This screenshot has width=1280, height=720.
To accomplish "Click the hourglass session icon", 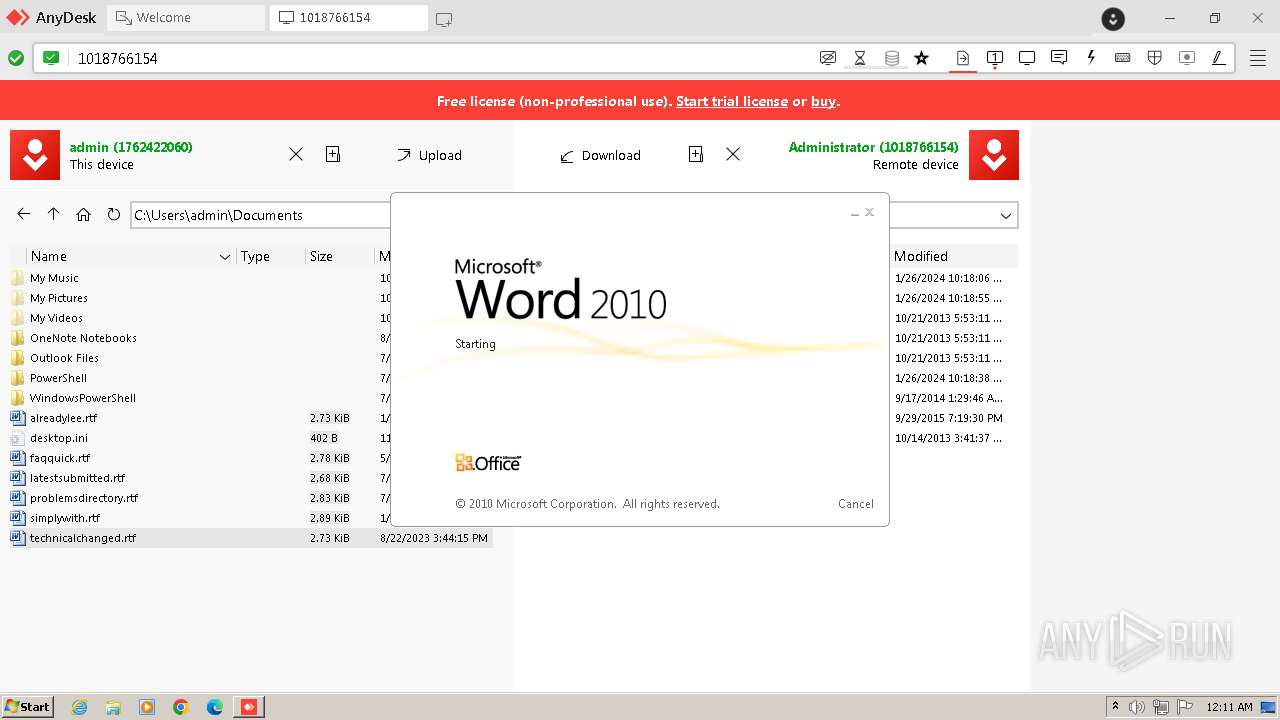I will 860,58.
